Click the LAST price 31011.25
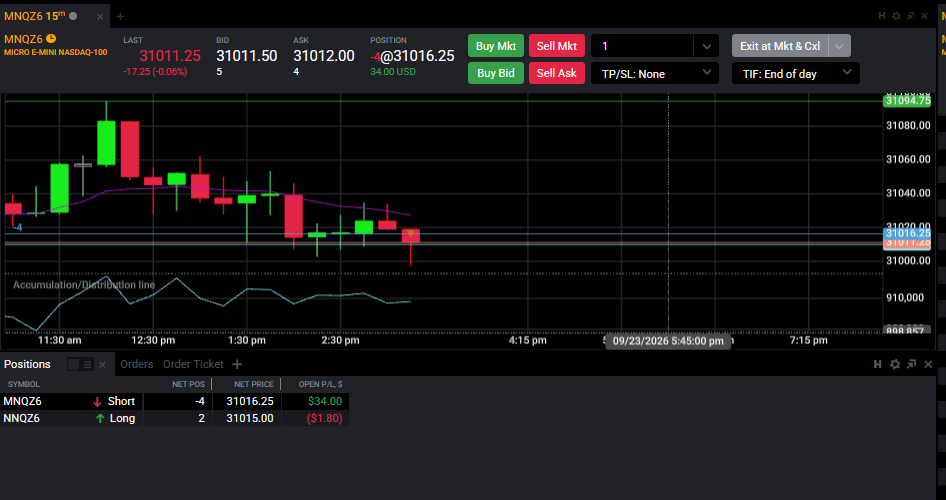946x500 pixels. tap(170, 56)
